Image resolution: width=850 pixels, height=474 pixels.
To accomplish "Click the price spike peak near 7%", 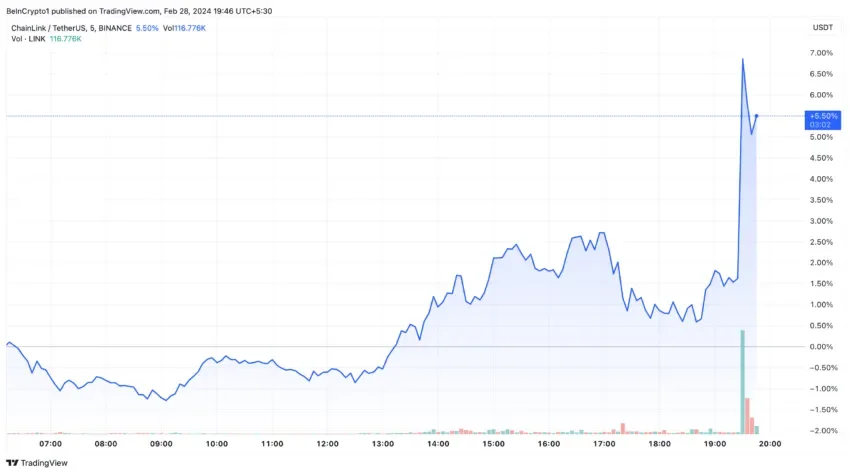I will click(x=743, y=59).
